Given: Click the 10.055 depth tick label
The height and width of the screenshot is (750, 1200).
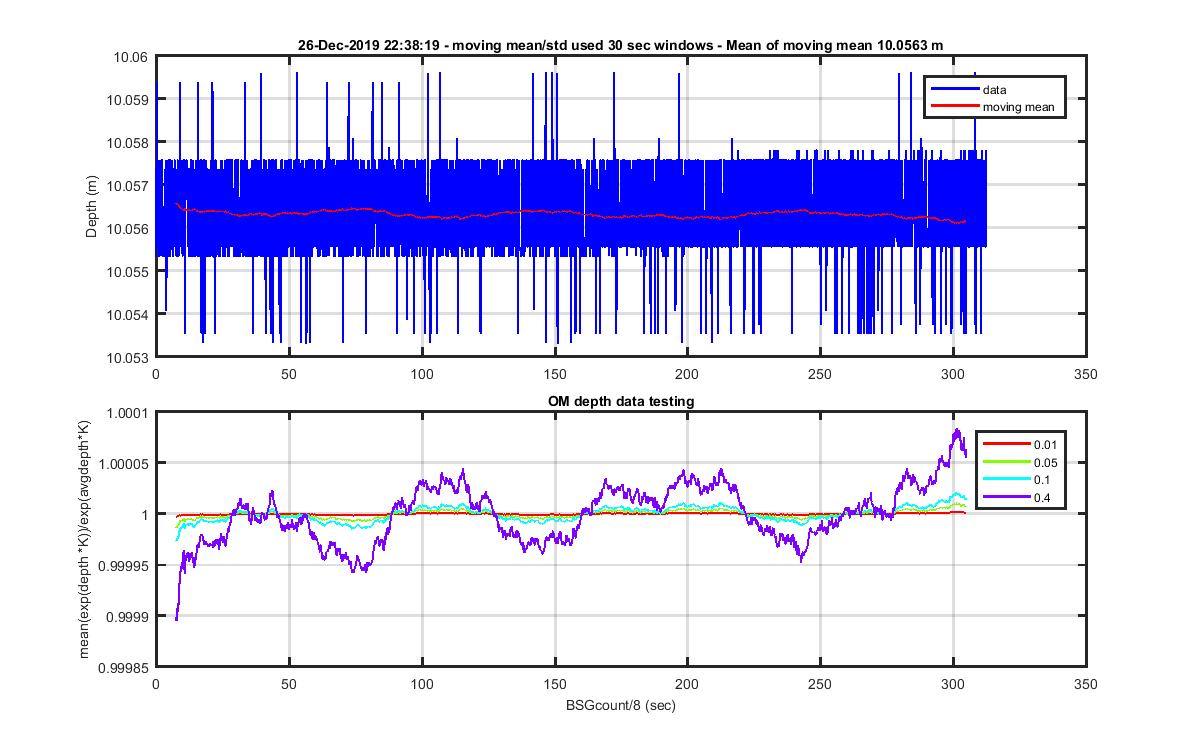Looking at the screenshot, I should tap(126, 272).
